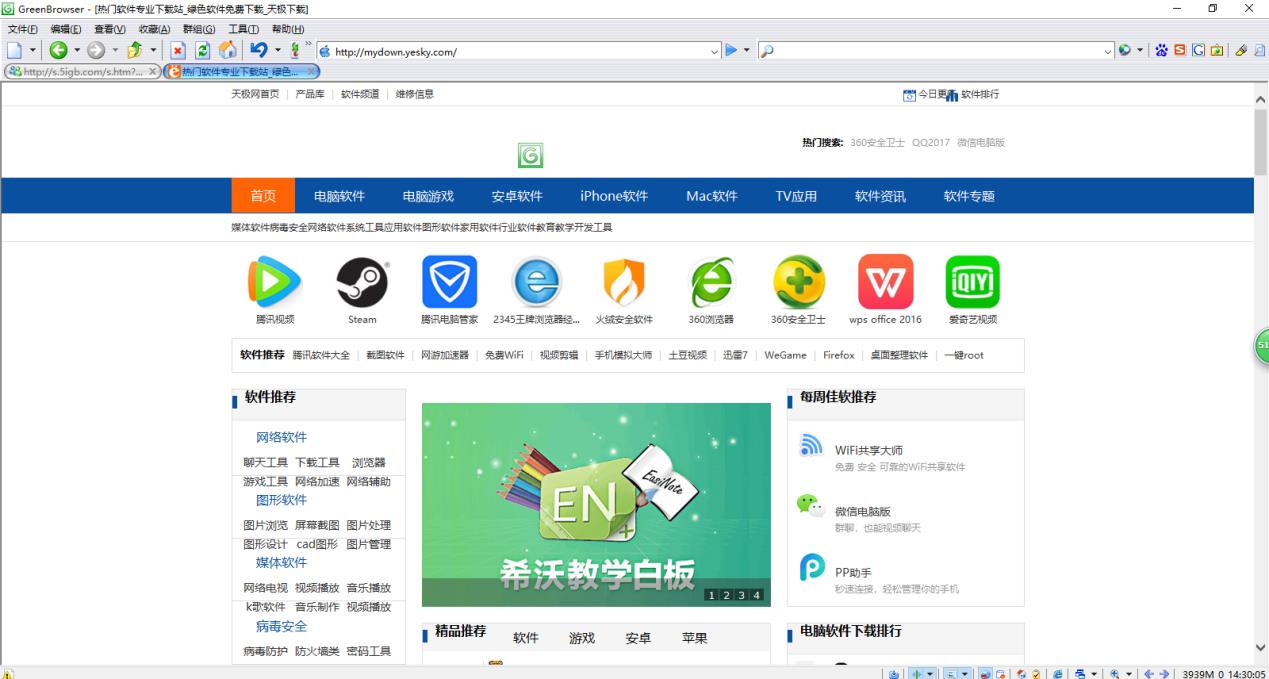Viewport: 1269px width, 679px height.
Task: Click the Baidu paw search icon
Action: [x=1161, y=50]
